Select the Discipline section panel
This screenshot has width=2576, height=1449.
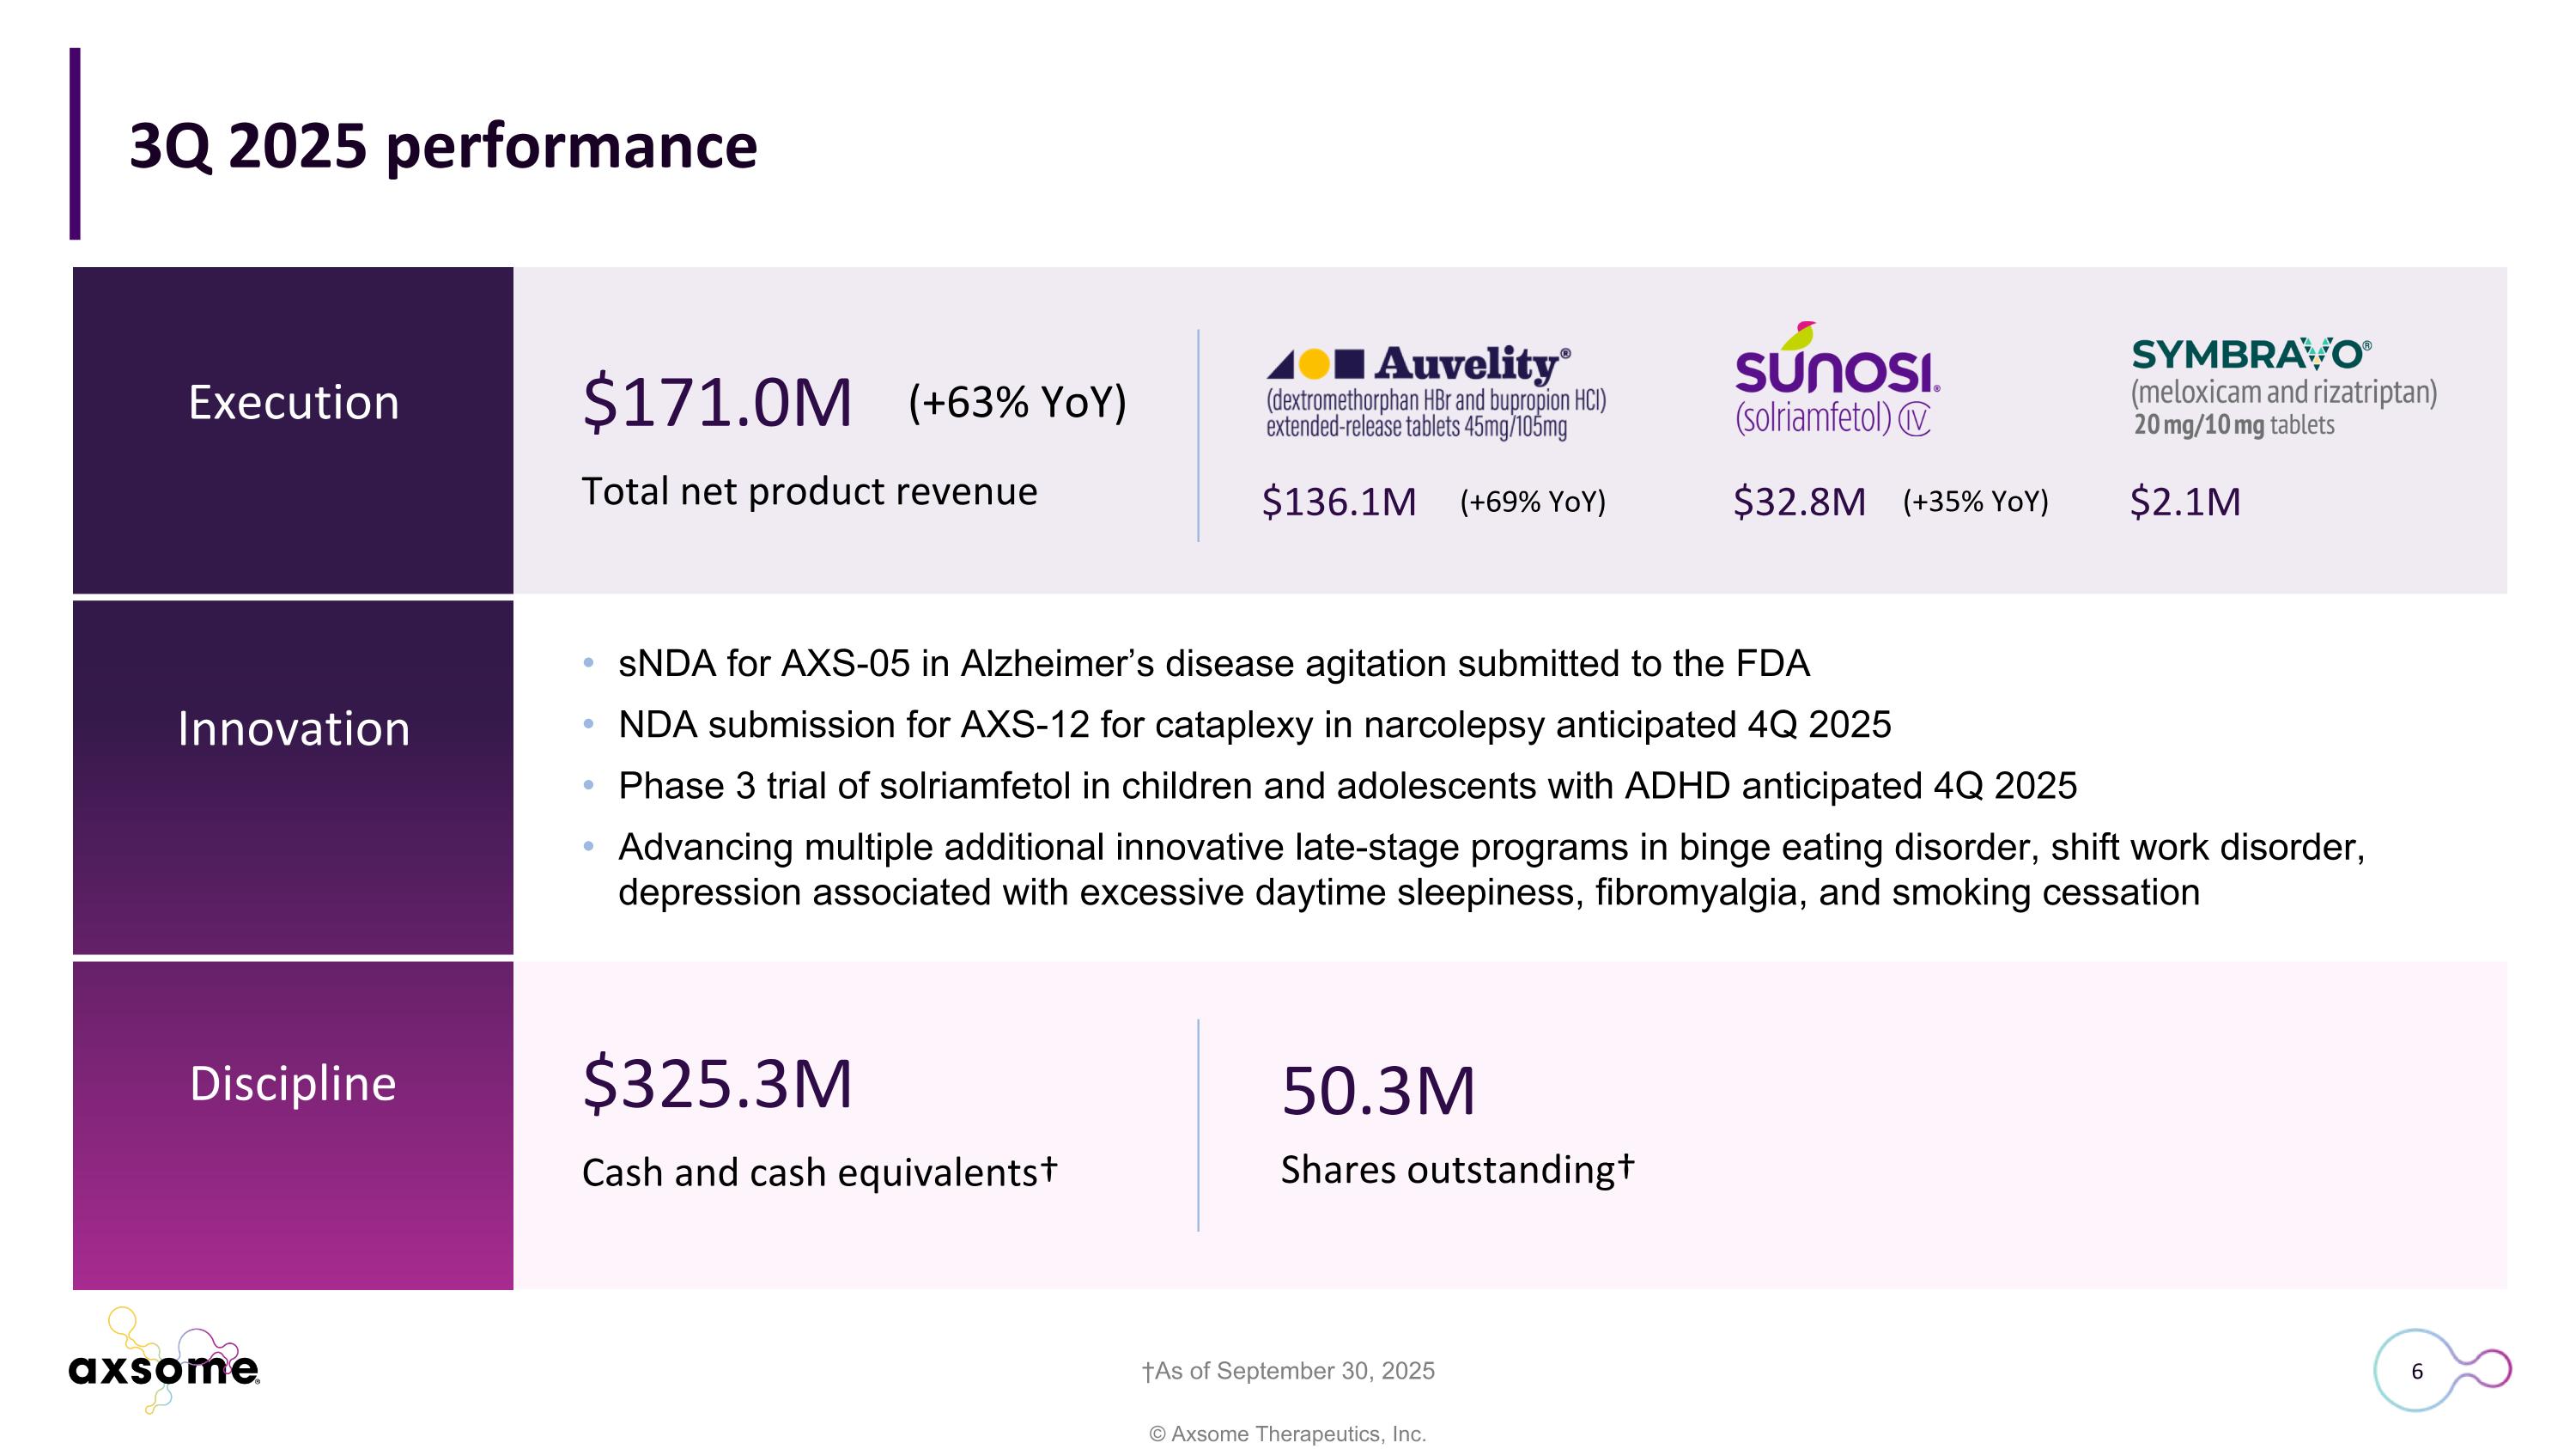pos(293,1125)
